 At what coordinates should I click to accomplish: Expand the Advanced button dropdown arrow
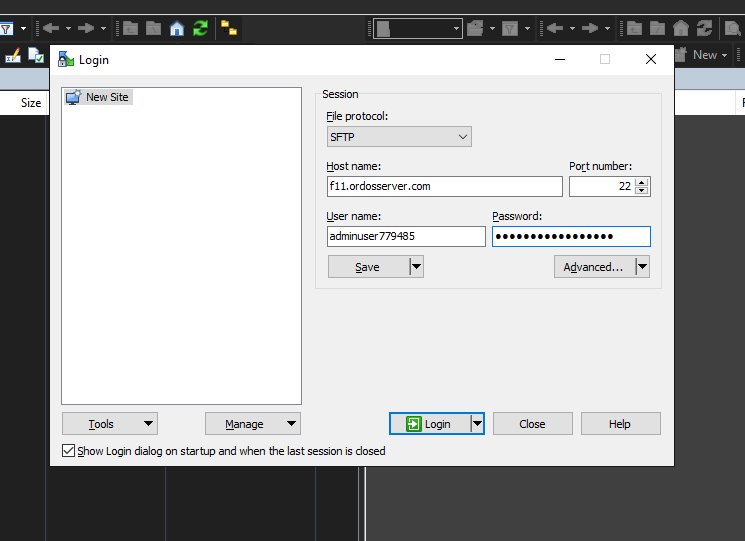point(642,267)
